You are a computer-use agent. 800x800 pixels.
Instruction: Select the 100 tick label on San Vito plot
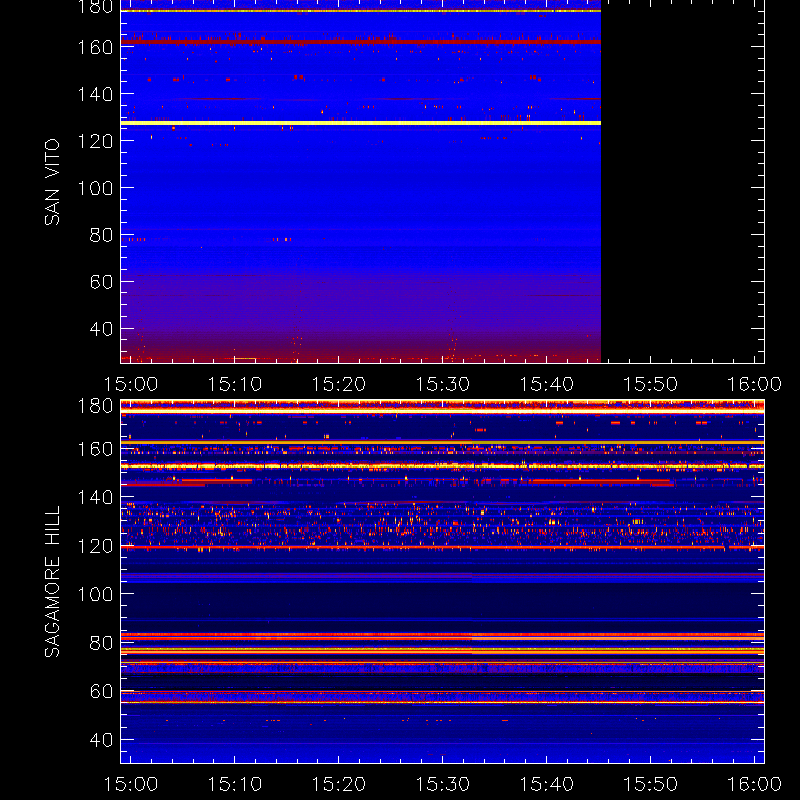95,188
